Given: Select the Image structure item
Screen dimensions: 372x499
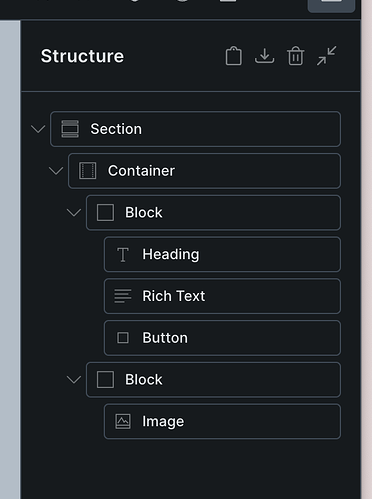Looking at the screenshot, I should 222,421.
